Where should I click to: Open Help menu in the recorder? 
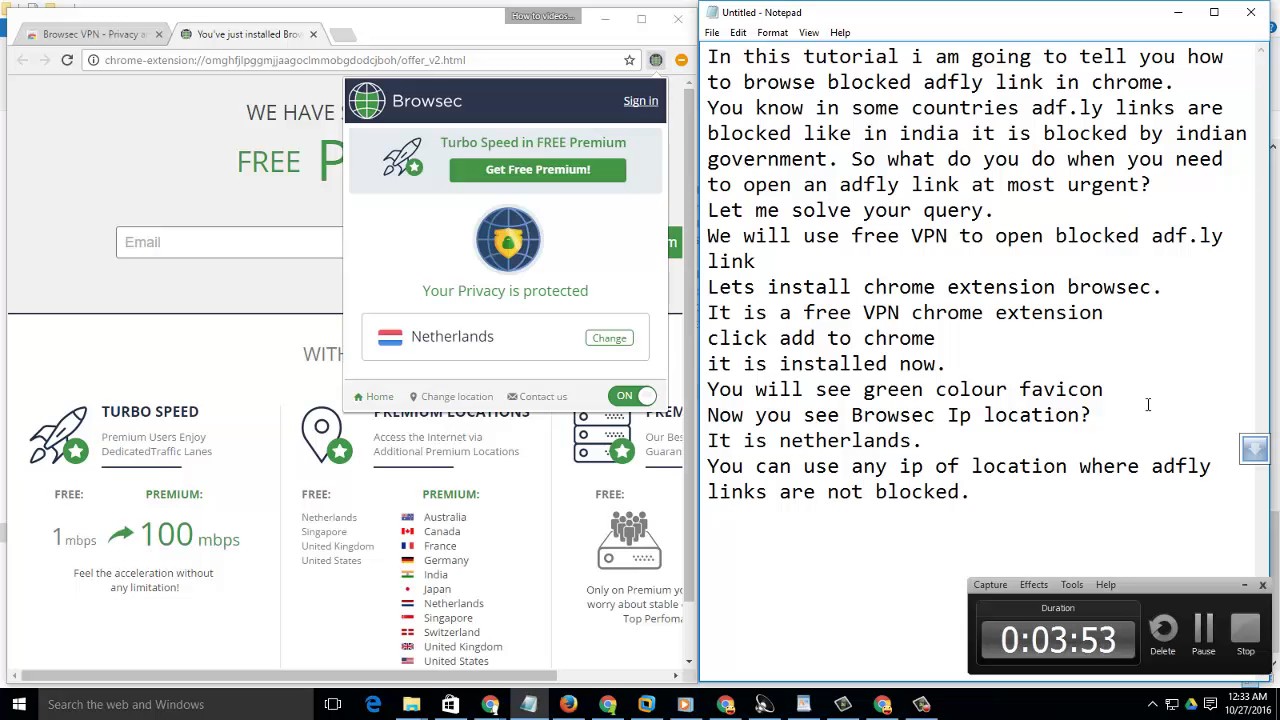[x=1106, y=585]
